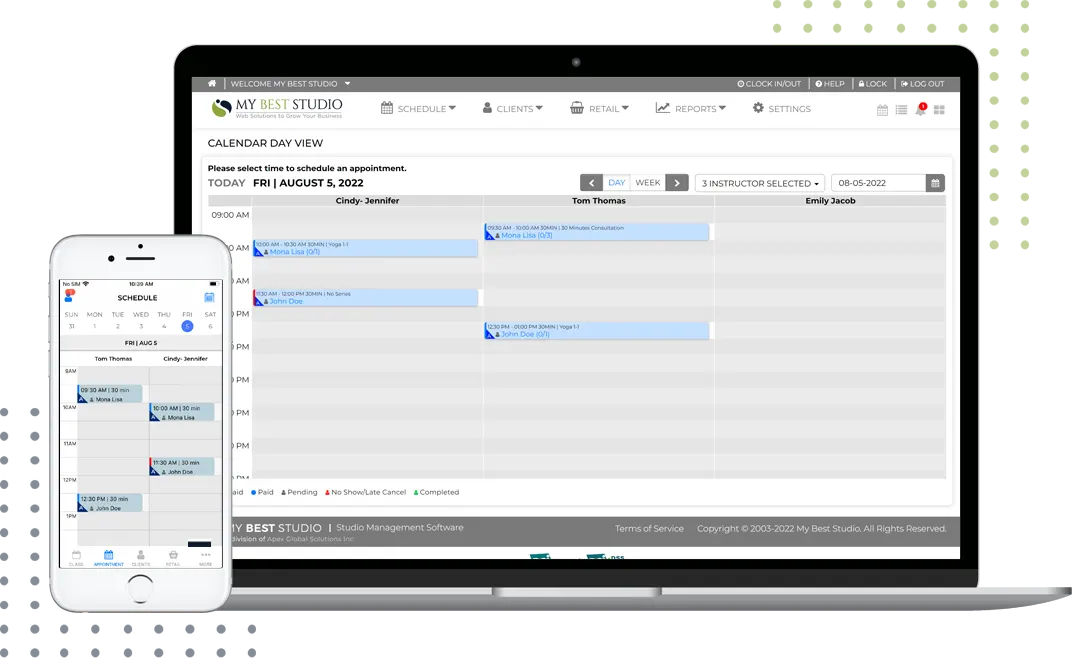Viewport: 1075px width, 658px height.
Task: Select Thursday 4 on phone week strip
Action: [x=164, y=326]
